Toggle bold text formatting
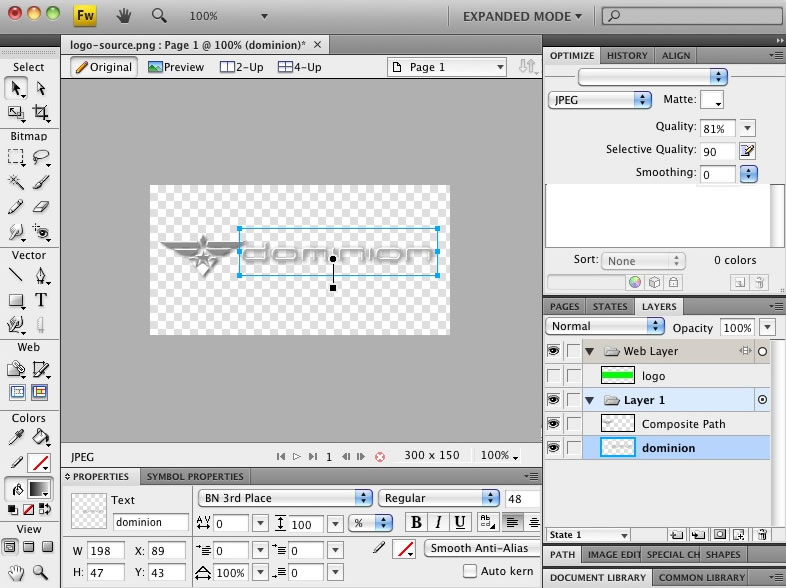The width and height of the screenshot is (786, 588). [x=416, y=522]
